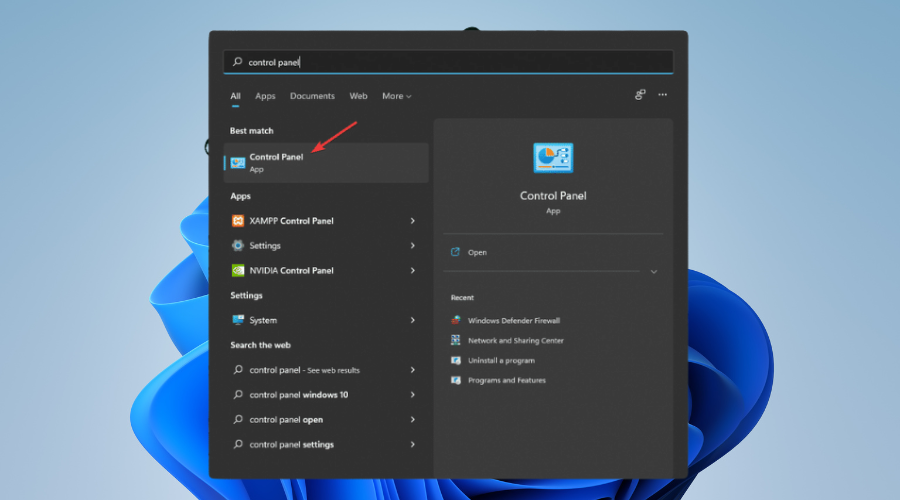This screenshot has width=900, height=500.
Task: Click the search magnifier icon in search box
Action: click(x=237, y=62)
